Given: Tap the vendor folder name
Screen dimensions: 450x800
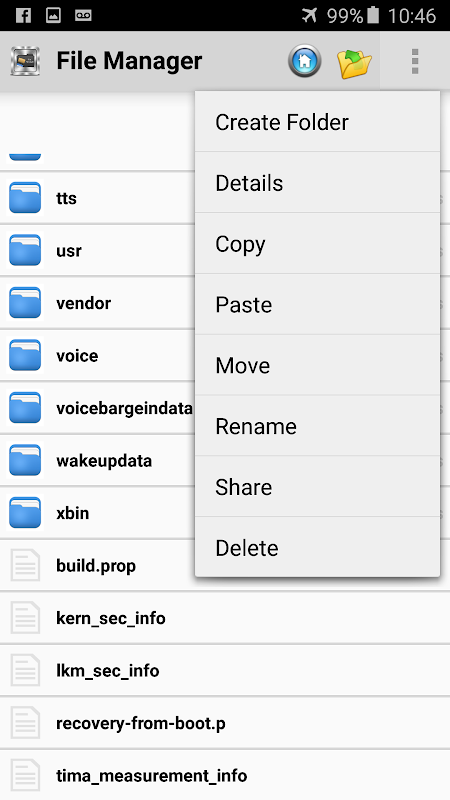Looking at the screenshot, I should coord(84,303).
